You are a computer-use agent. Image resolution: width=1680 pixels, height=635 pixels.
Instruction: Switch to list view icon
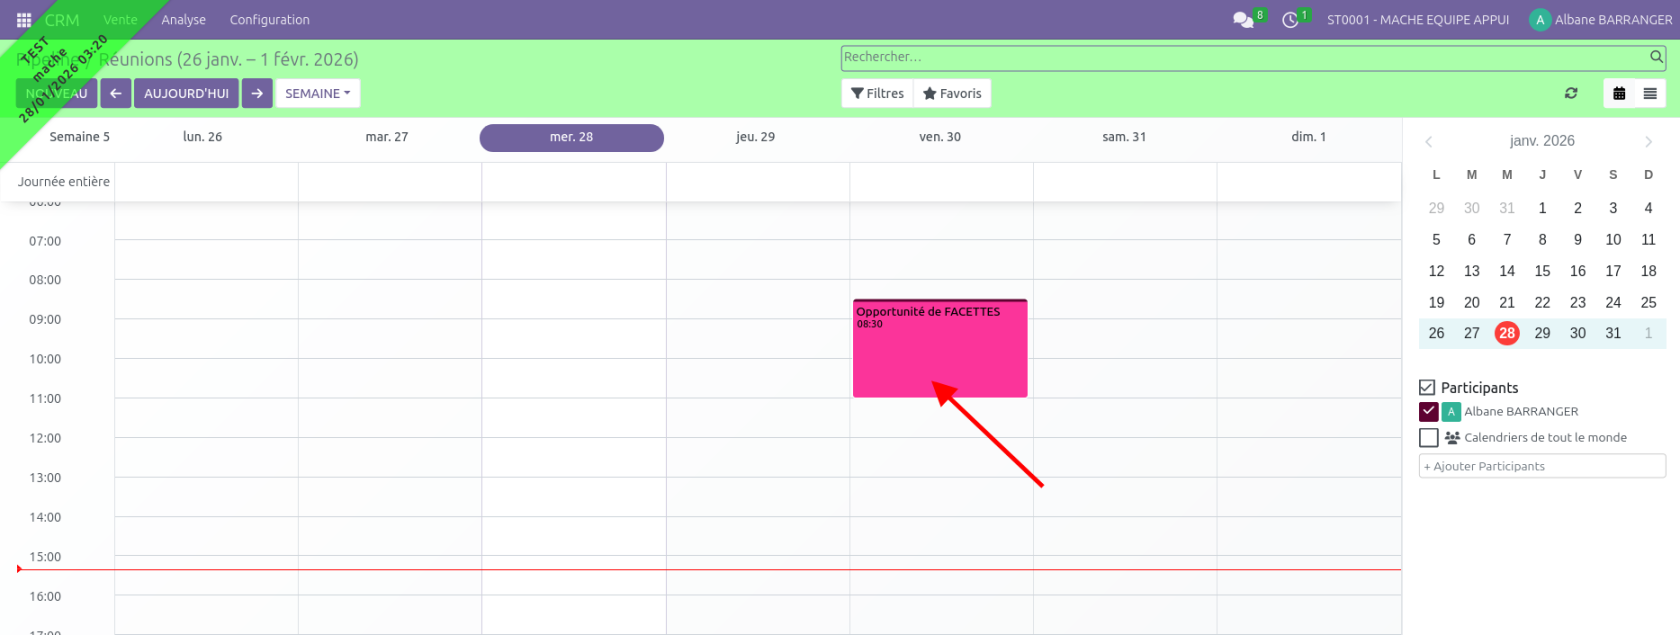(x=1650, y=93)
